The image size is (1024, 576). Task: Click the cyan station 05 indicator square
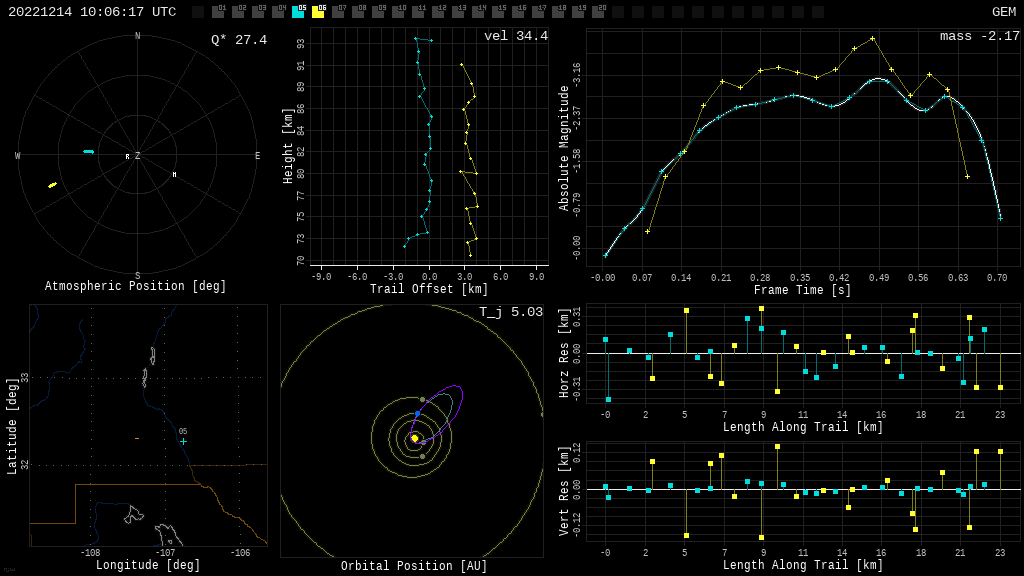click(x=298, y=12)
